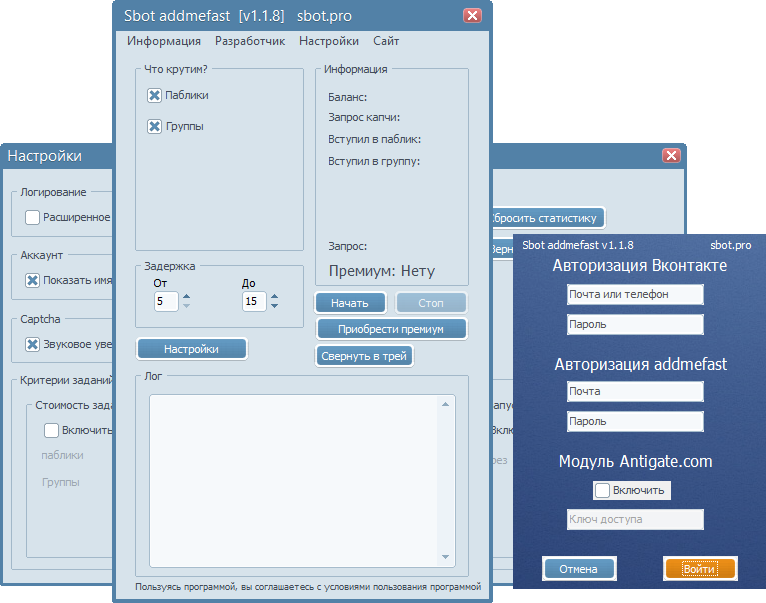This screenshot has width=766, height=603.
Task: Click the Вступил в паблик: label
Action: pyautogui.click(x=374, y=139)
